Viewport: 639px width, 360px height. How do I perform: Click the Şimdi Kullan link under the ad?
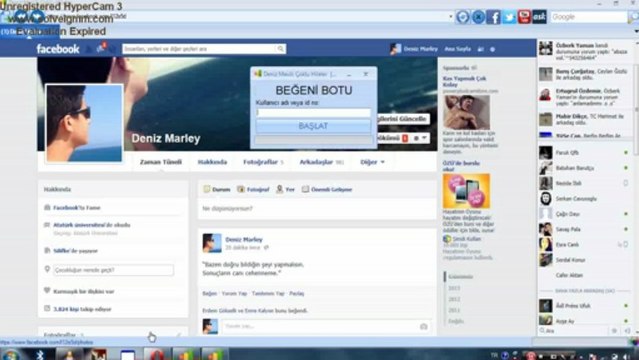(x=467, y=239)
